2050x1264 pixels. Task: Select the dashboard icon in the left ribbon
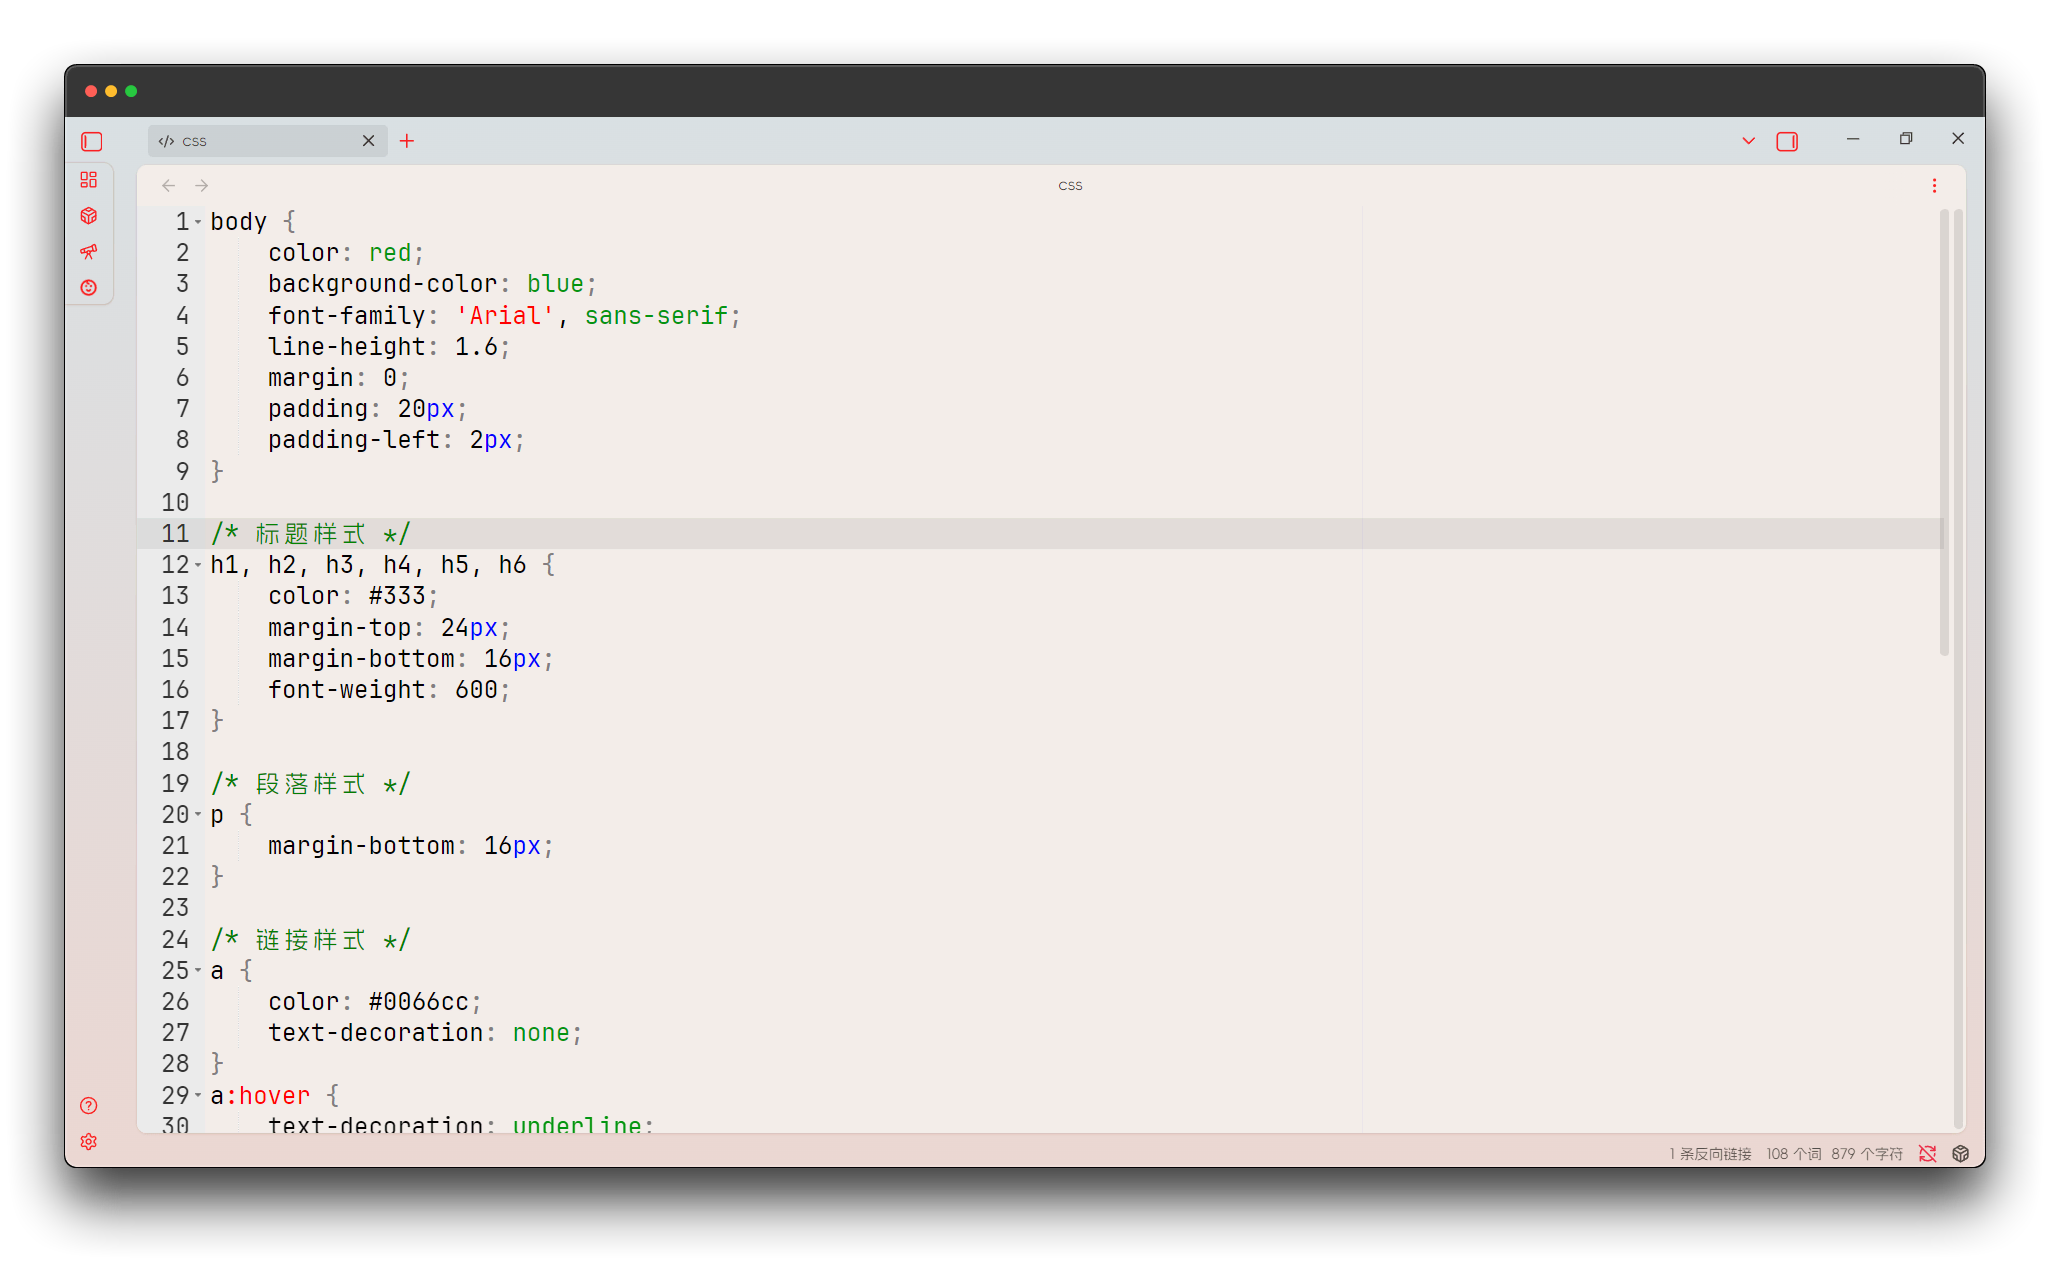(x=89, y=180)
